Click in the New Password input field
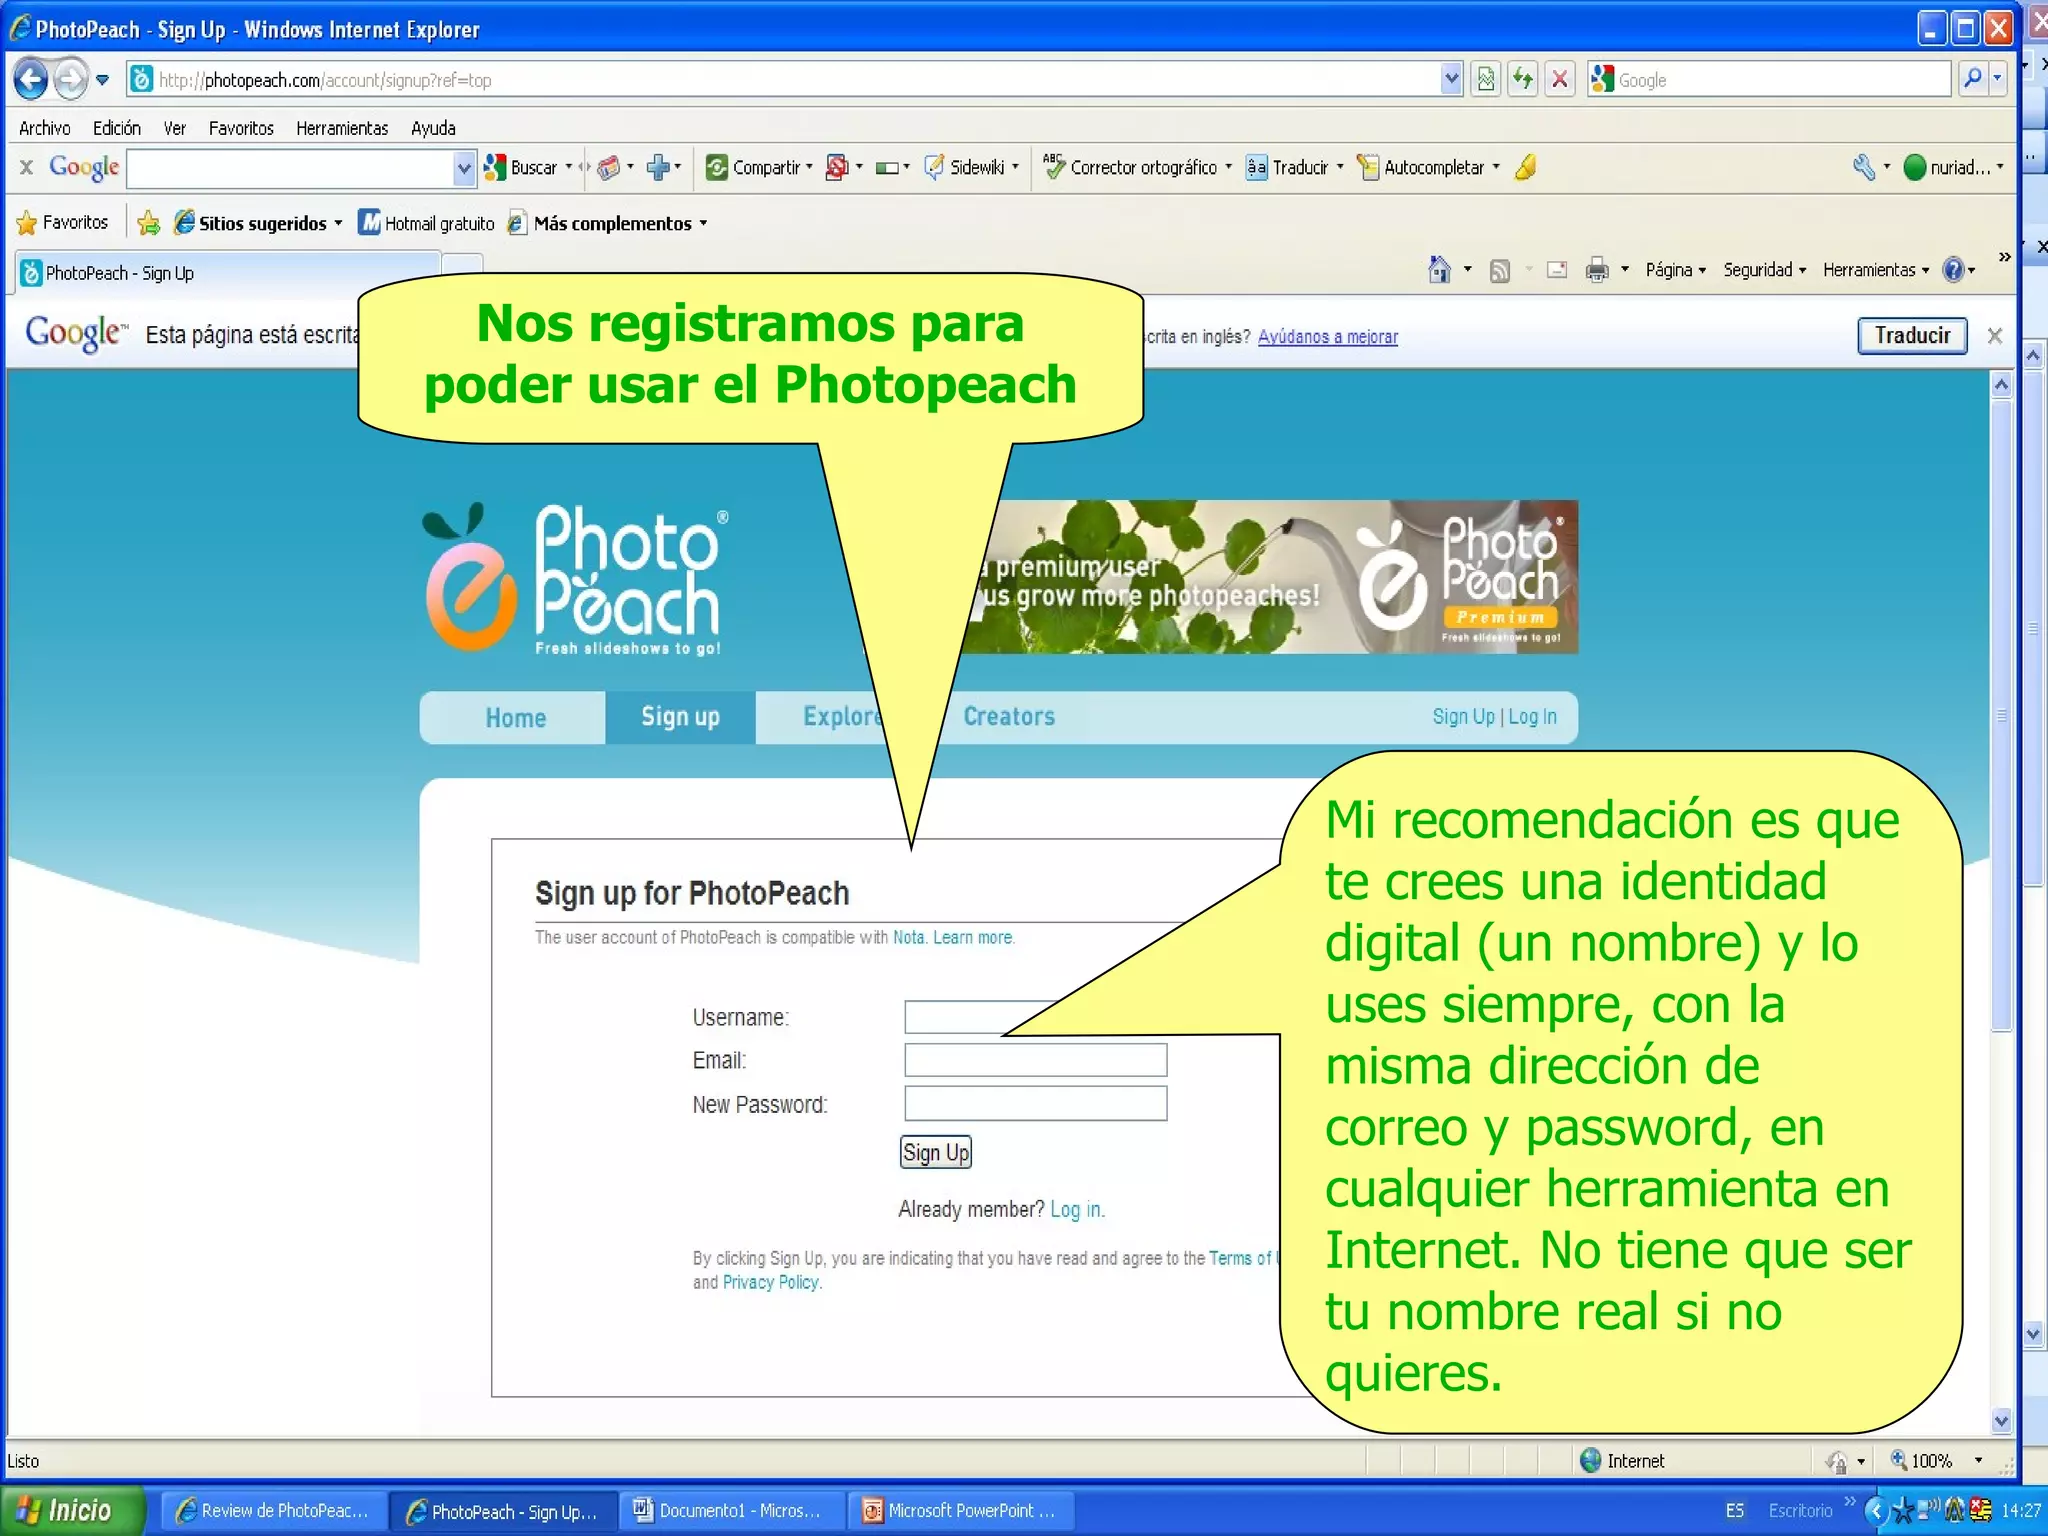Viewport: 2048px width, 1536px height. click(1035, 1103)
